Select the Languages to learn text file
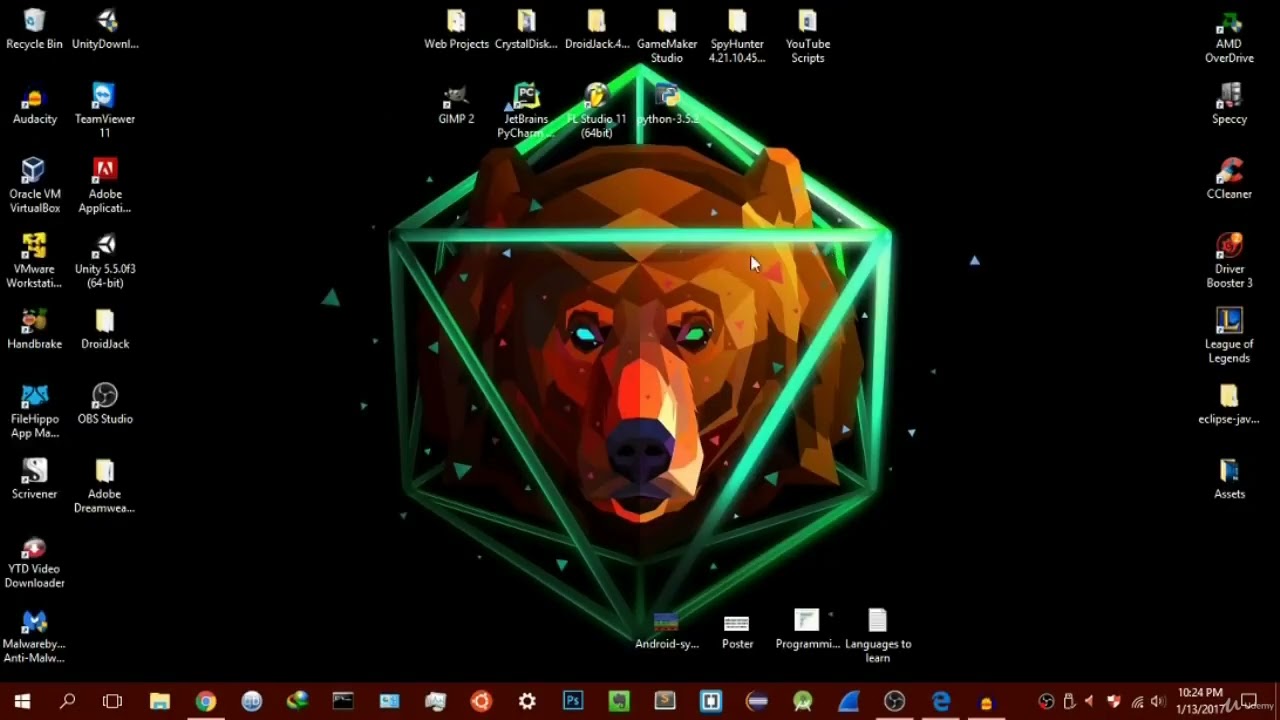Image resolution: width=1280 pixels, height=720 pixels. click(878, 637)
